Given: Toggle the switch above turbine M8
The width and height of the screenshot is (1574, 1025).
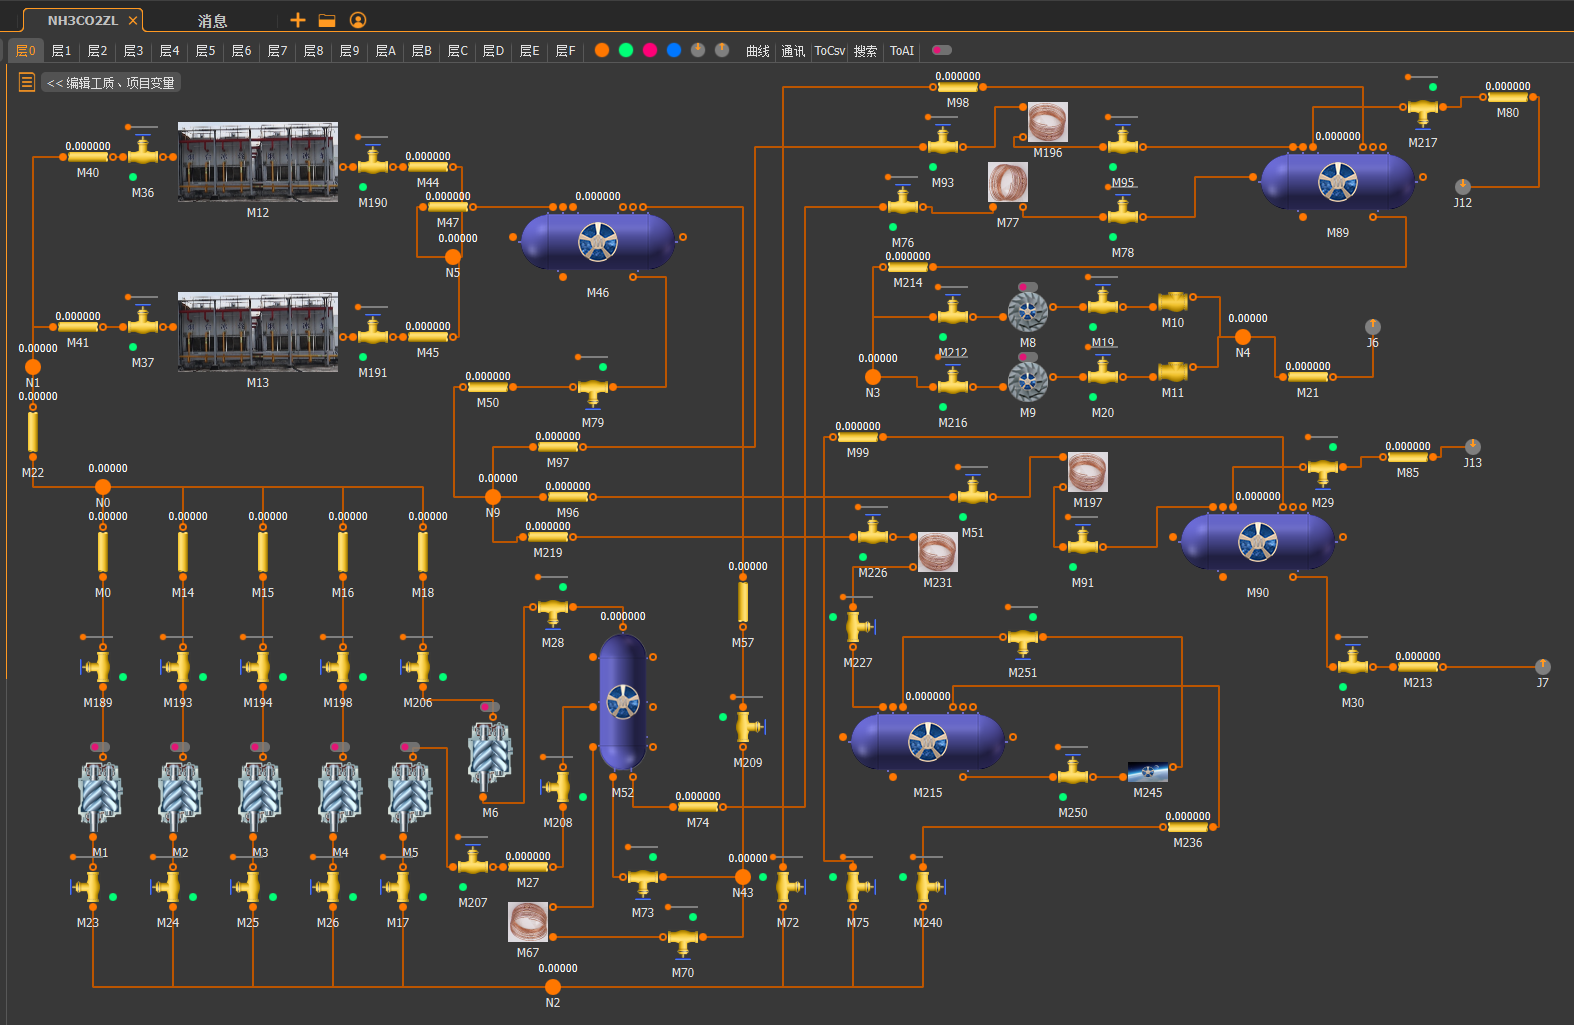Looking at the screenshot, I should click(x=1027, y=287).
